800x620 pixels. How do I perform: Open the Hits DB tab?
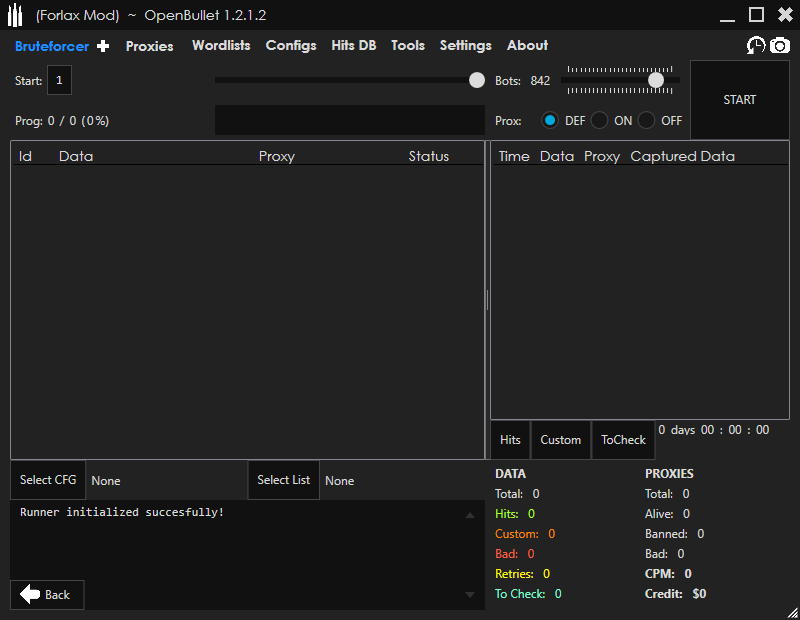354,45
